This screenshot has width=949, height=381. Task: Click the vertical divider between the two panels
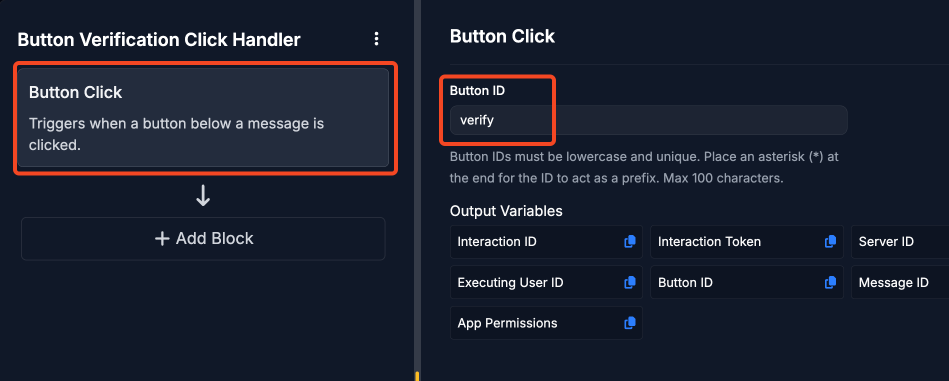[x=417, y=190]
